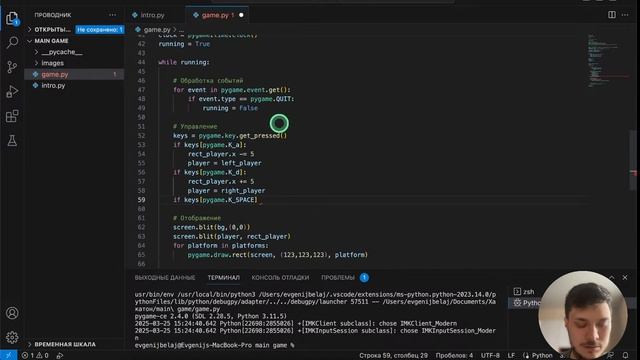
Task: Click Строка 59, столбец 29 in status bar
Action: pyautogui.click(x=393, y=356)
